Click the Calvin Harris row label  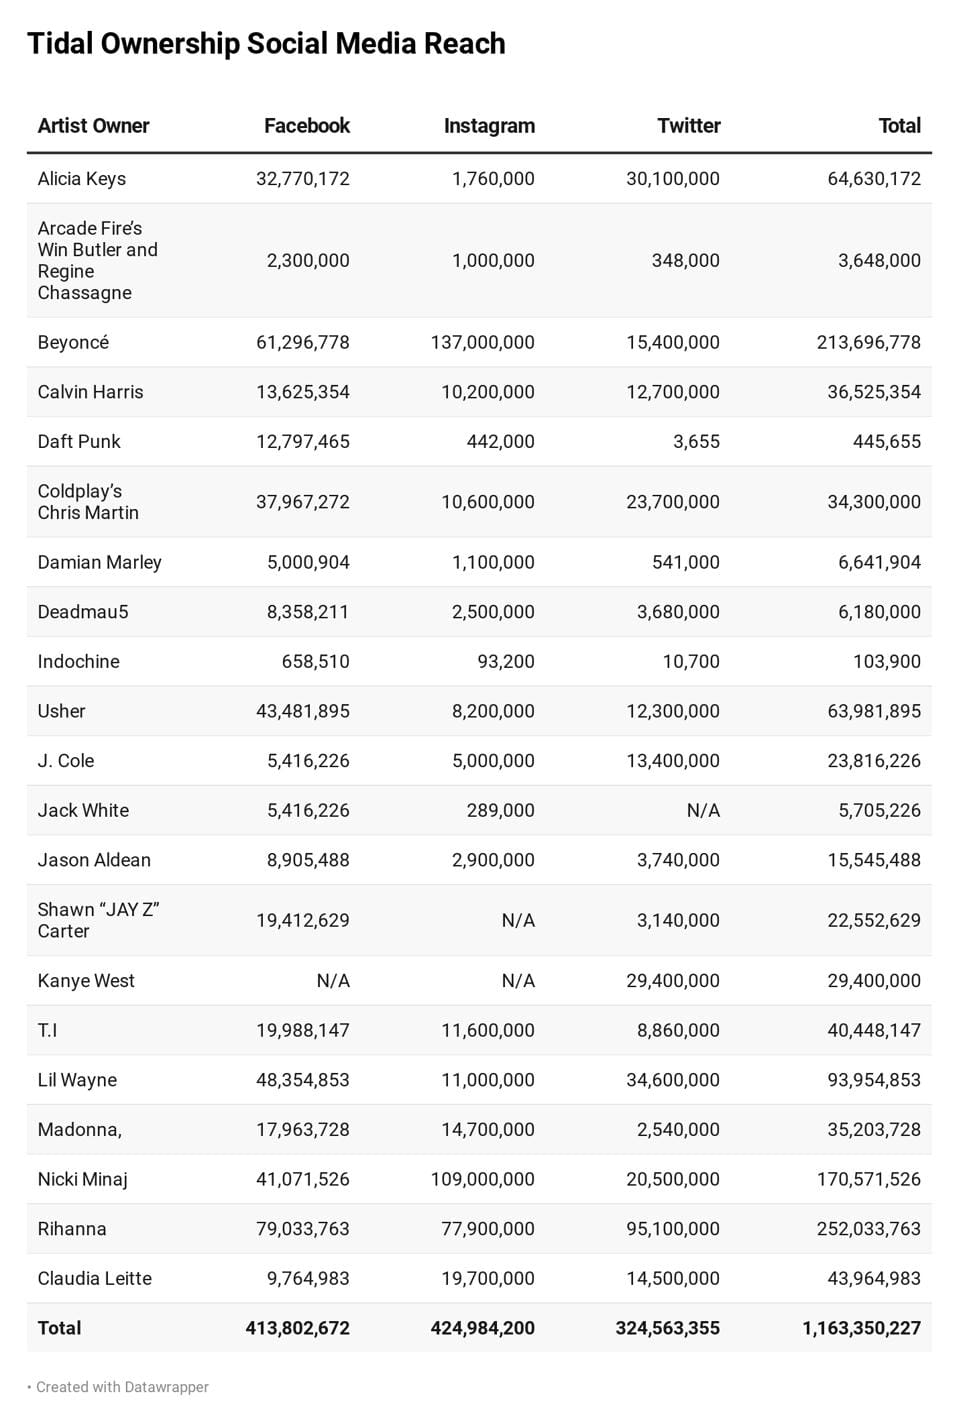tap(90, 392)
